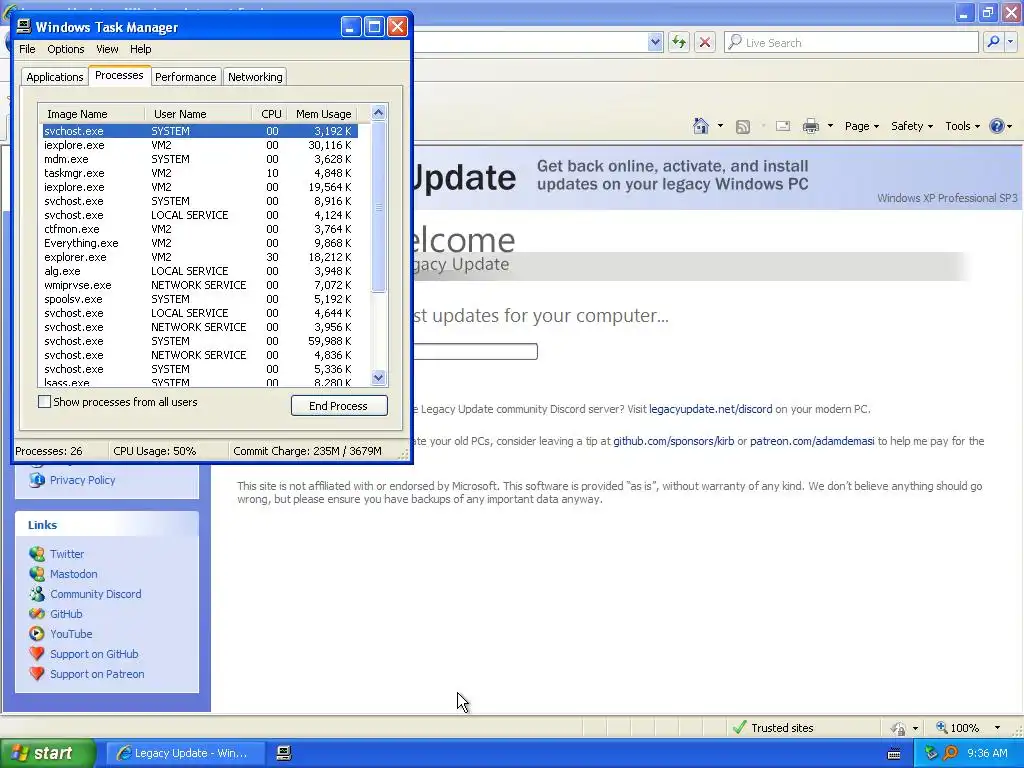Select the alg.exe process row

200,271
